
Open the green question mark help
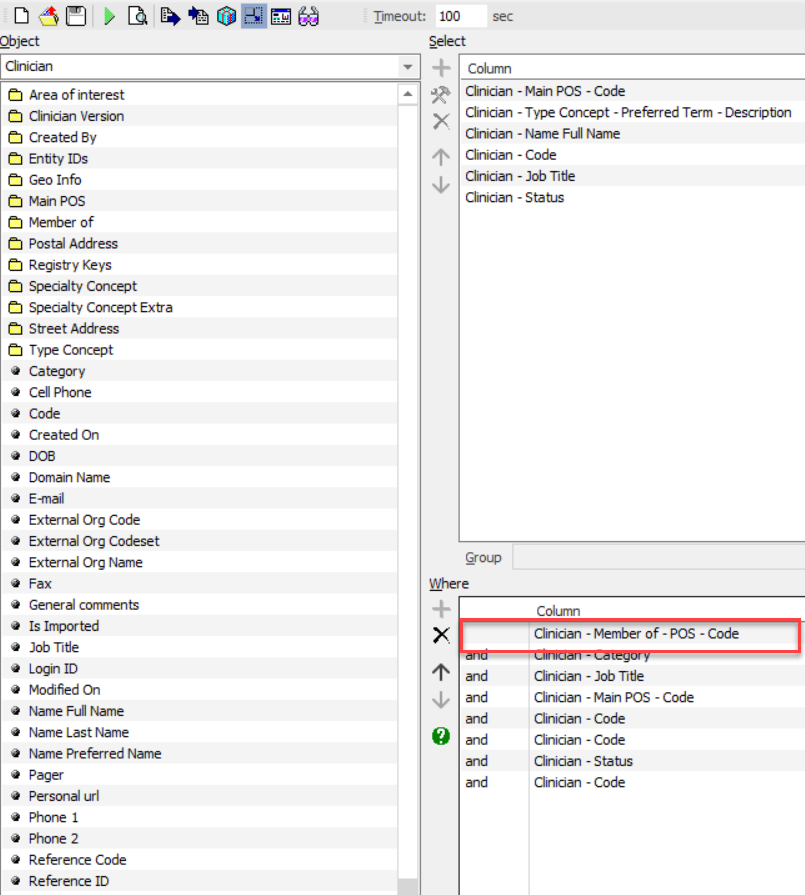pyautogui.click(x=441, y=736)
